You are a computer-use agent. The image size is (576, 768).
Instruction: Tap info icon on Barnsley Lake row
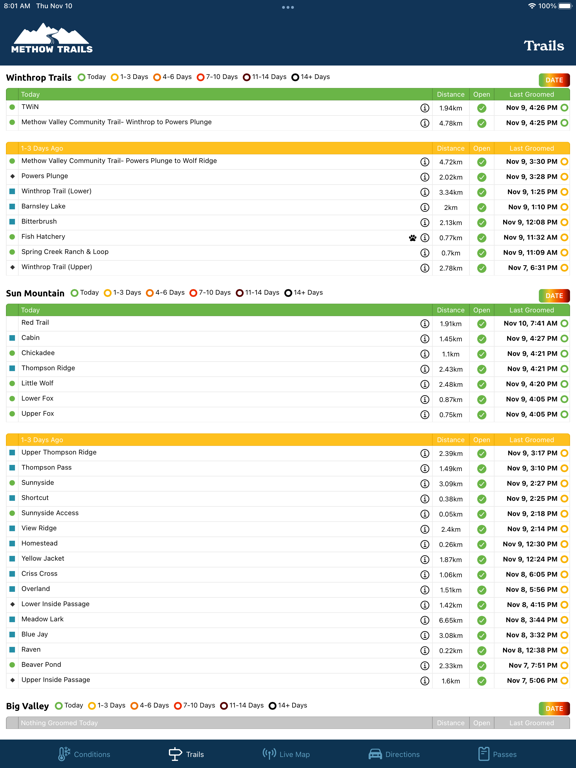click(x=425, y=207)
